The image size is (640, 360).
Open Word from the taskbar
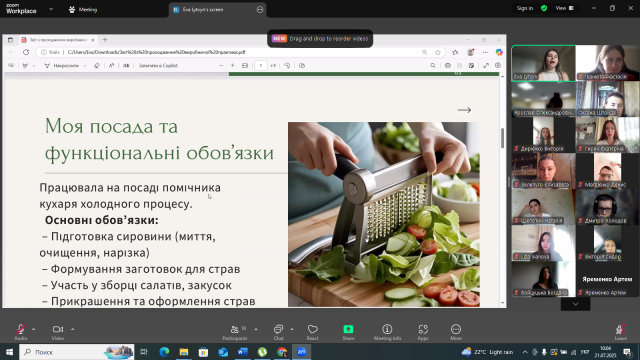tap(242, 352)
